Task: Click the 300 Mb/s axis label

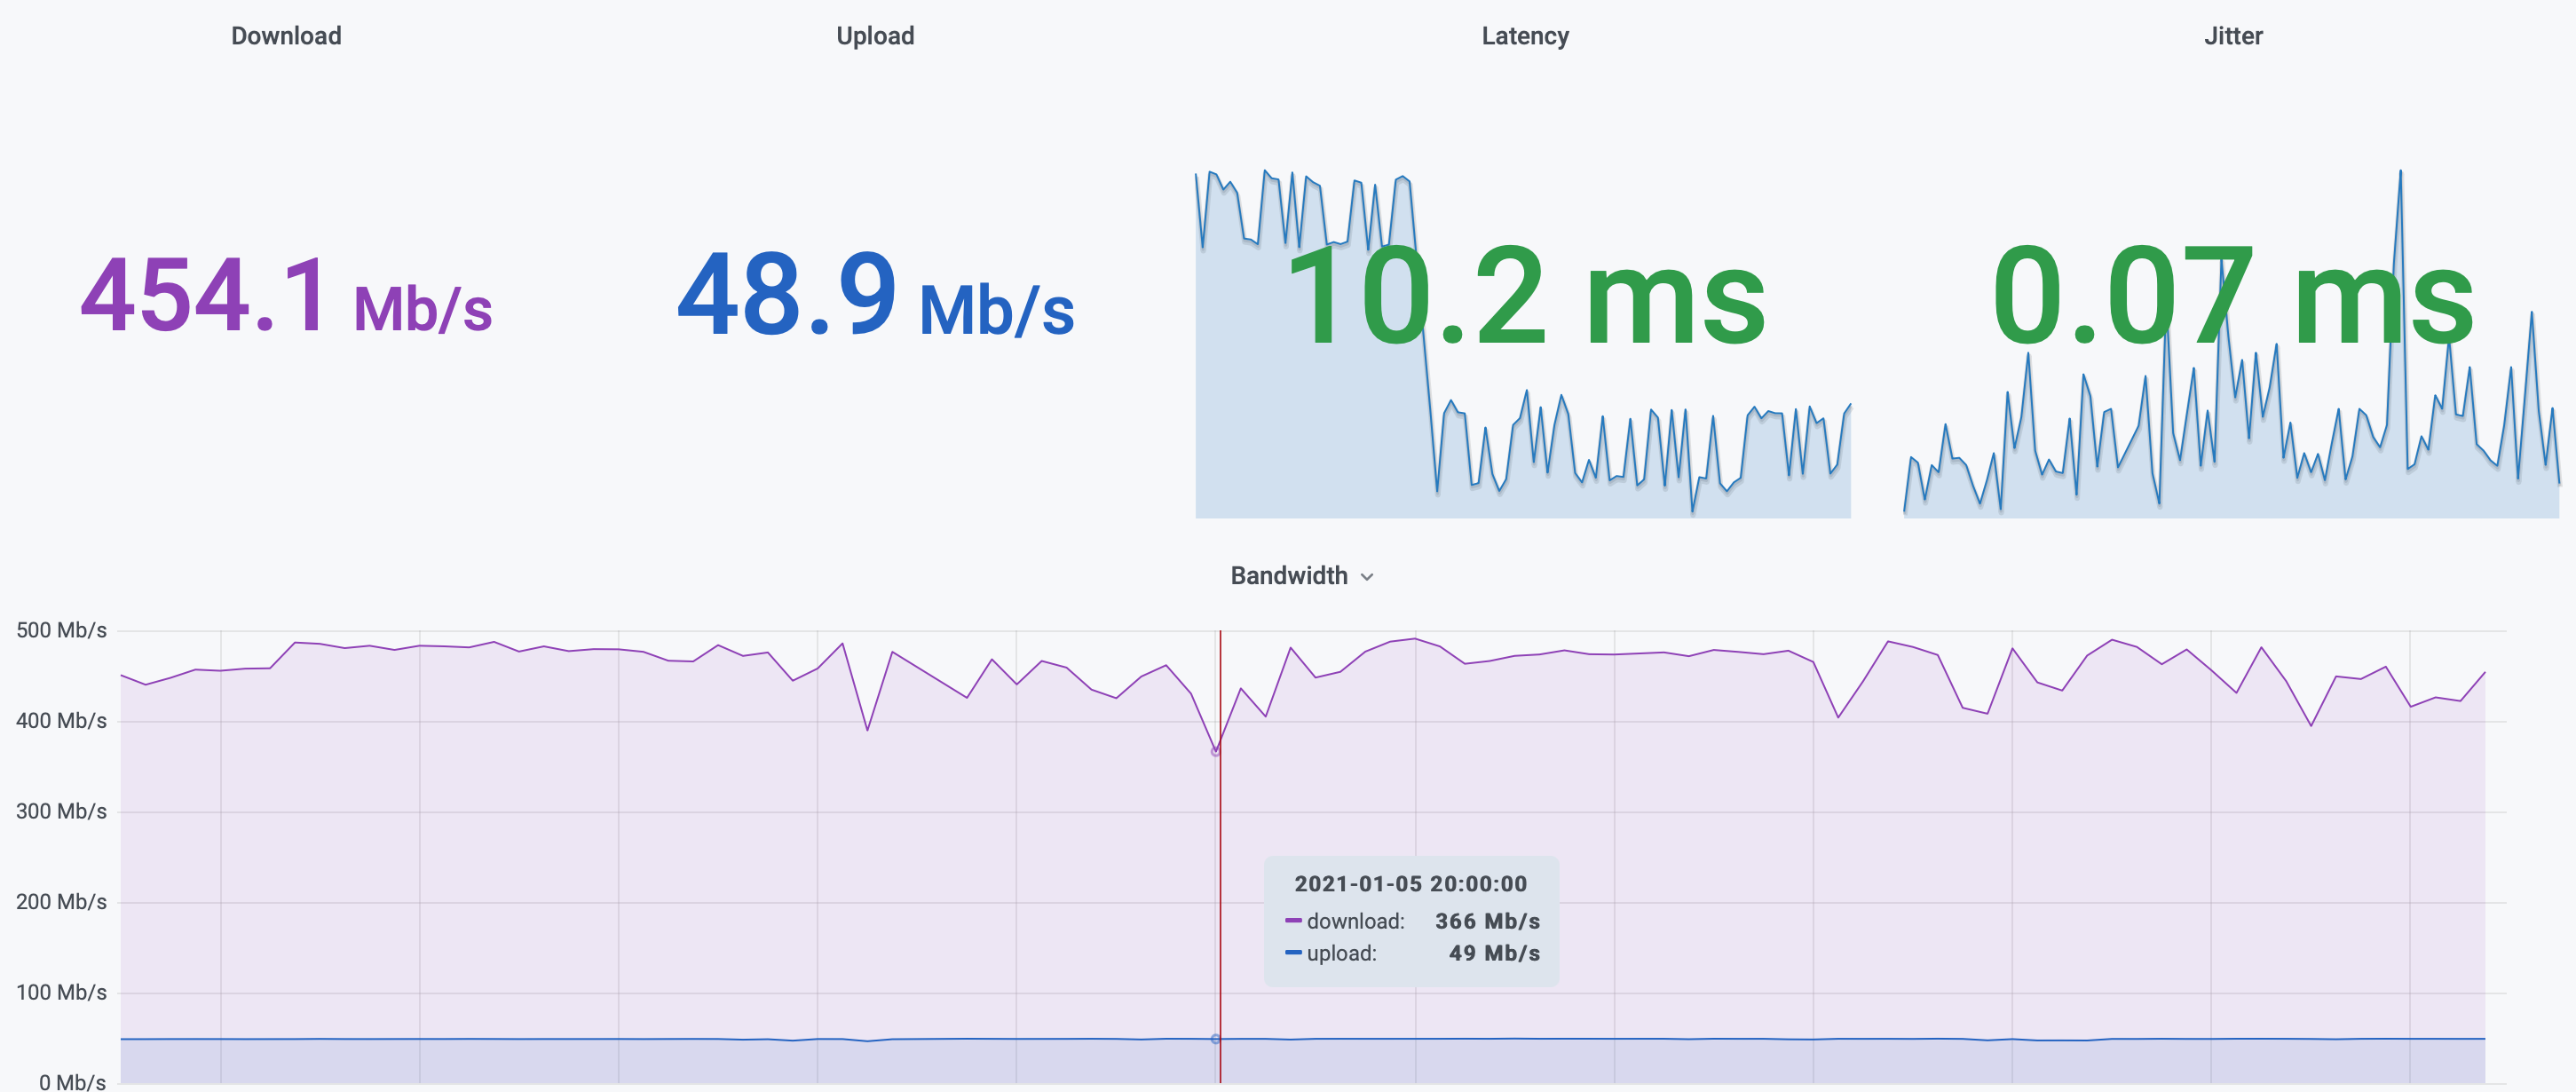Action: click(61, 811)
